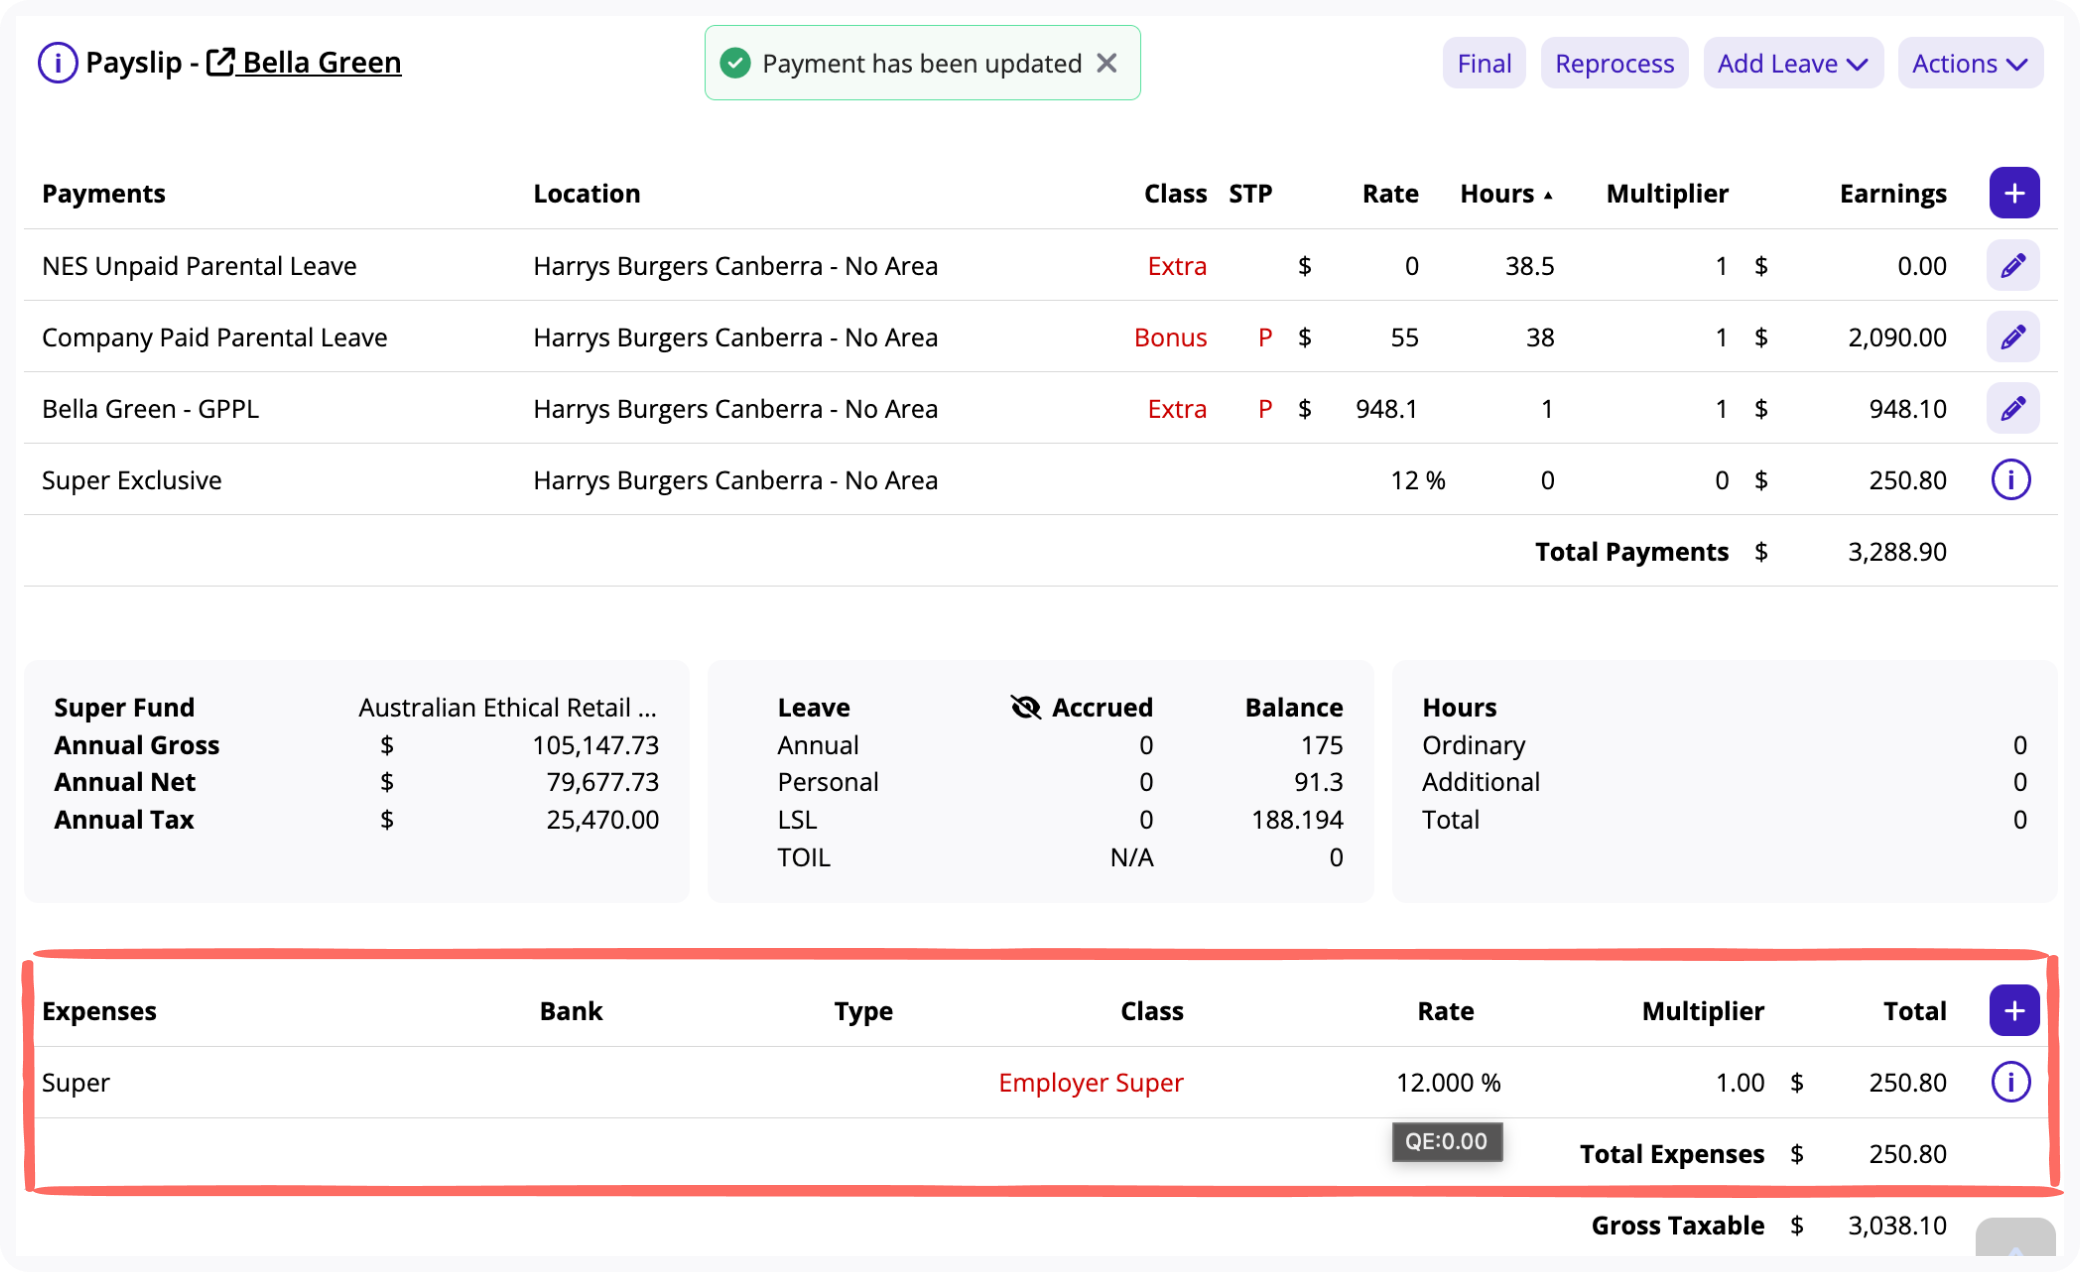Click the green success checkmark icon
This screenshot has height=1272, width=2080.
[x=735, y=63]
